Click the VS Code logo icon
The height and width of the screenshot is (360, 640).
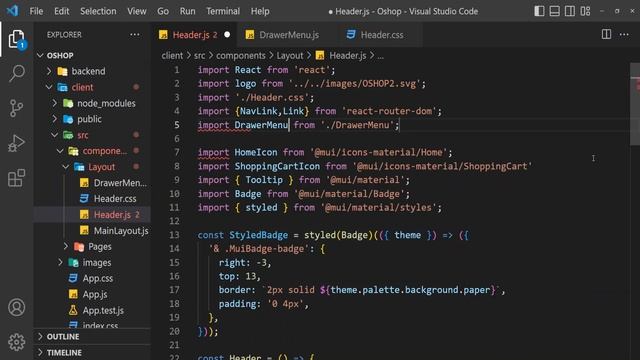12,11
